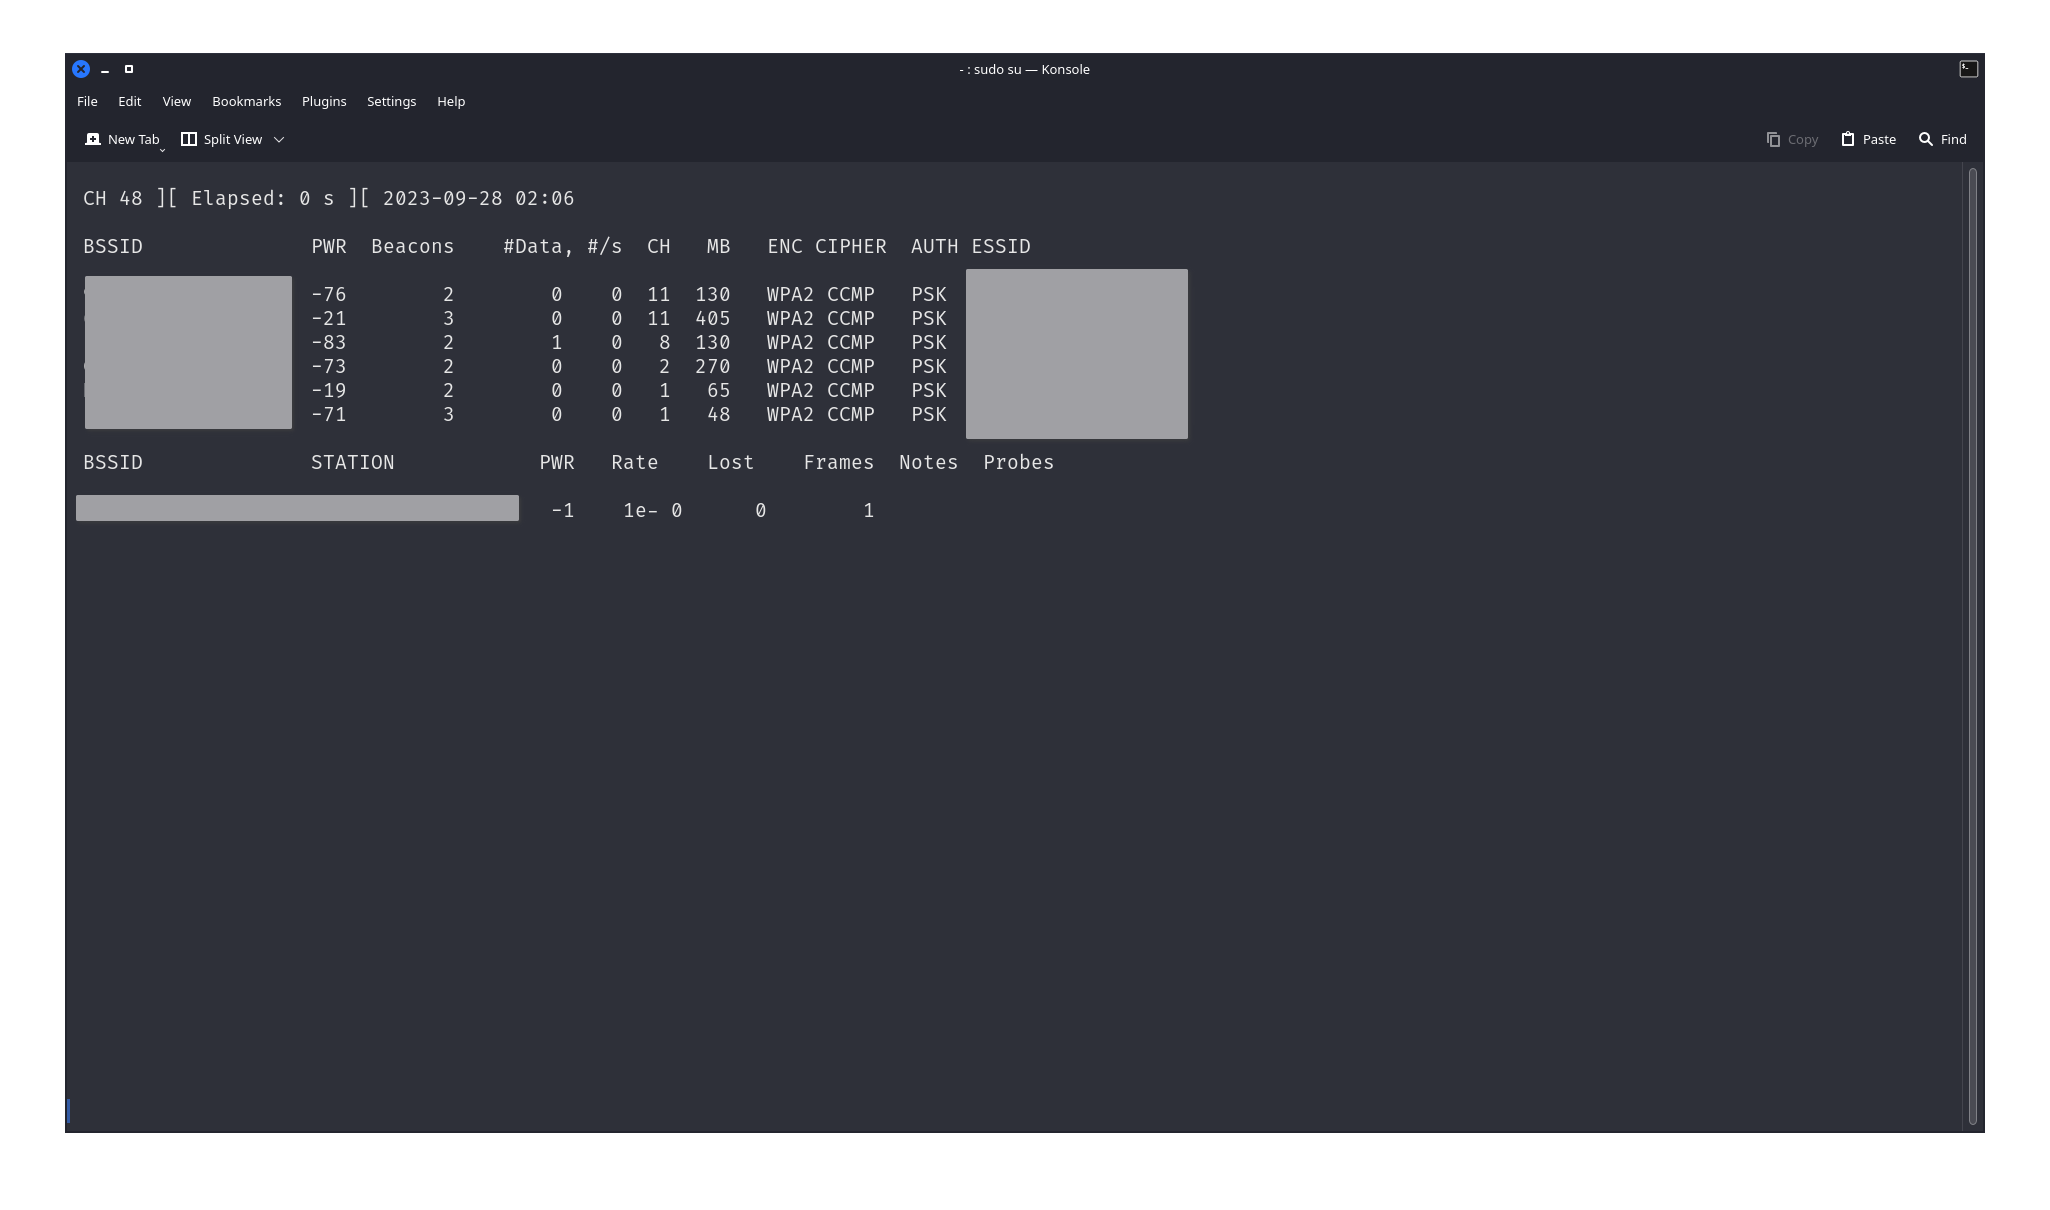Click the -1 station power value
The height and width of the screenshot is (1210, 2050).
563,510
